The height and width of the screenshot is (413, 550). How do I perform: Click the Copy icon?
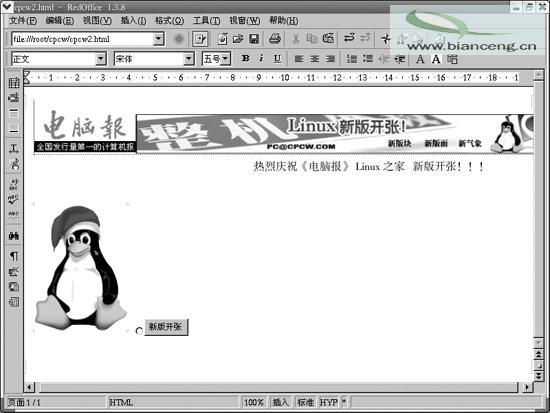(x=311, y=38)
